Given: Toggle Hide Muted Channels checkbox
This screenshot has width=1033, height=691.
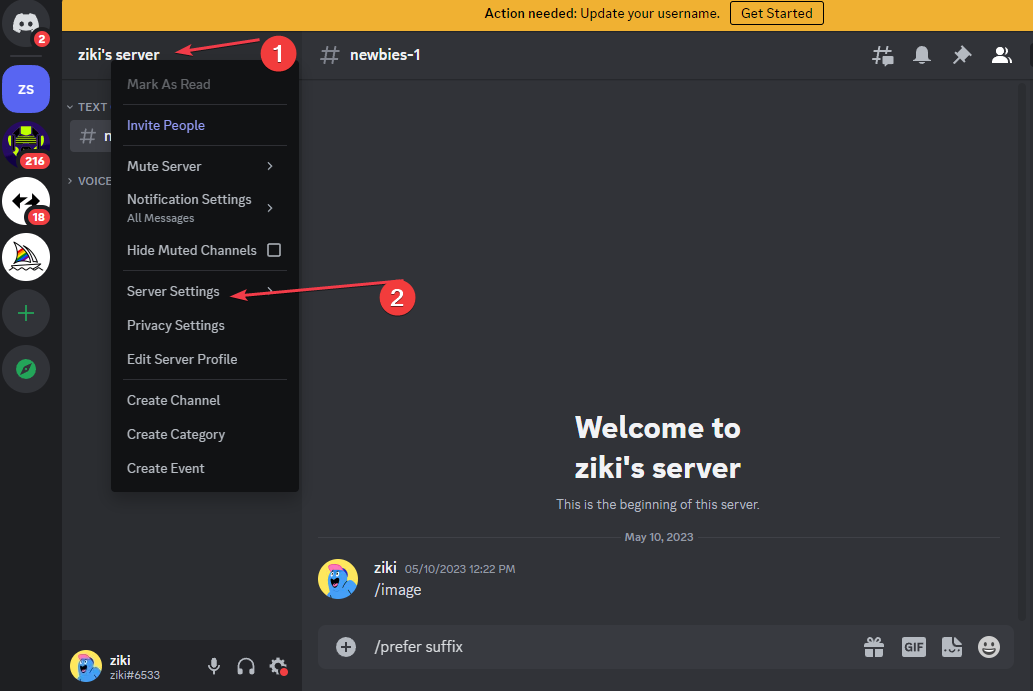Looking at the screenshot, I should point(274,250).
